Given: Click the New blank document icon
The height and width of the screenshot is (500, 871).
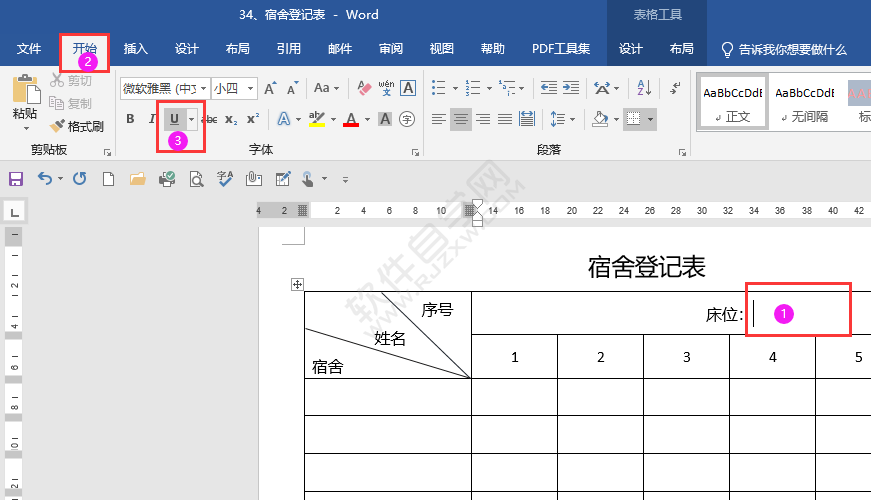Looking at the screenshot, I should 108,179.
